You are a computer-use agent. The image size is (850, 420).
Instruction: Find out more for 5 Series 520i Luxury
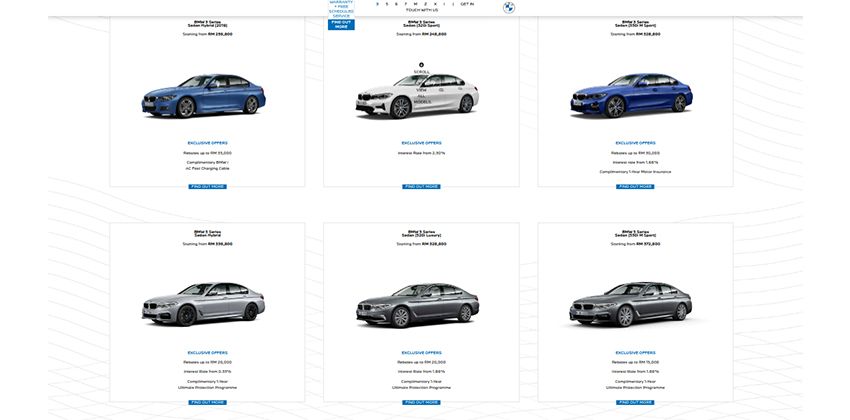coord(421,402)
